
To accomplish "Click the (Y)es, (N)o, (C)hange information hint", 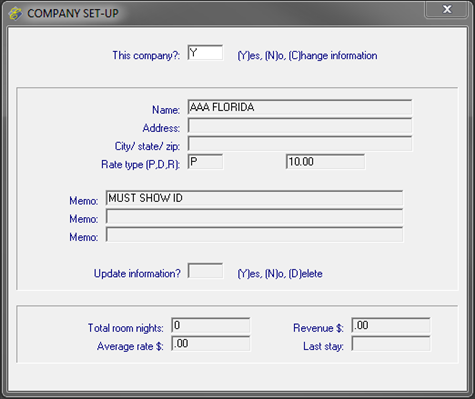I will (307, 56).
